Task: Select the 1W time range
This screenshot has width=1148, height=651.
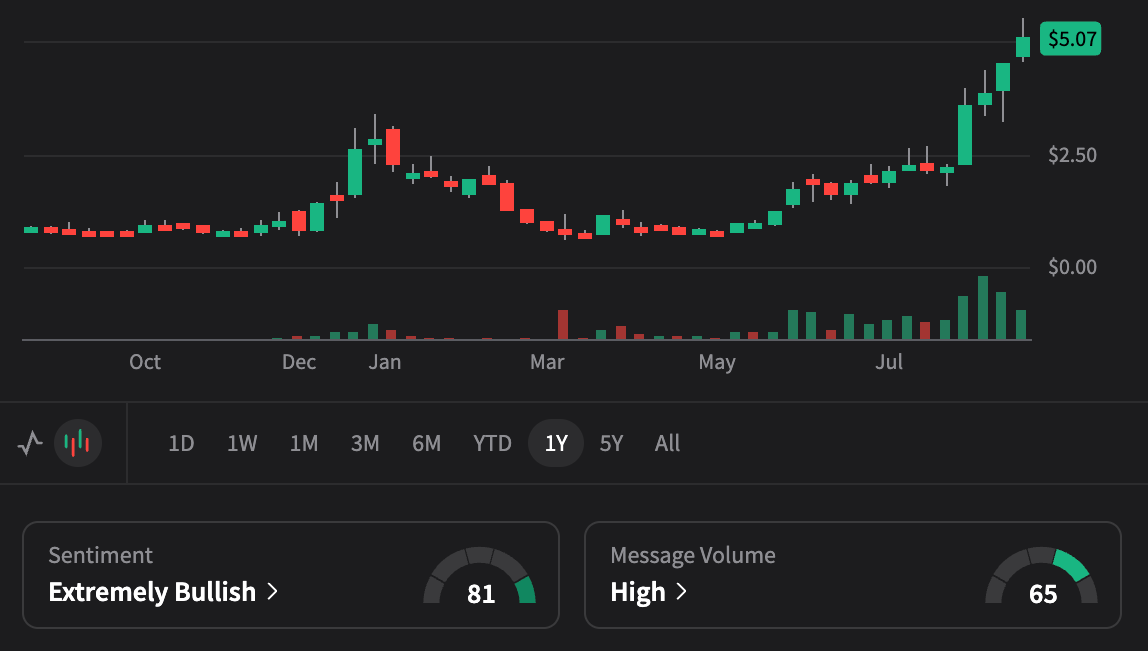Action: [x=242, y=443]
